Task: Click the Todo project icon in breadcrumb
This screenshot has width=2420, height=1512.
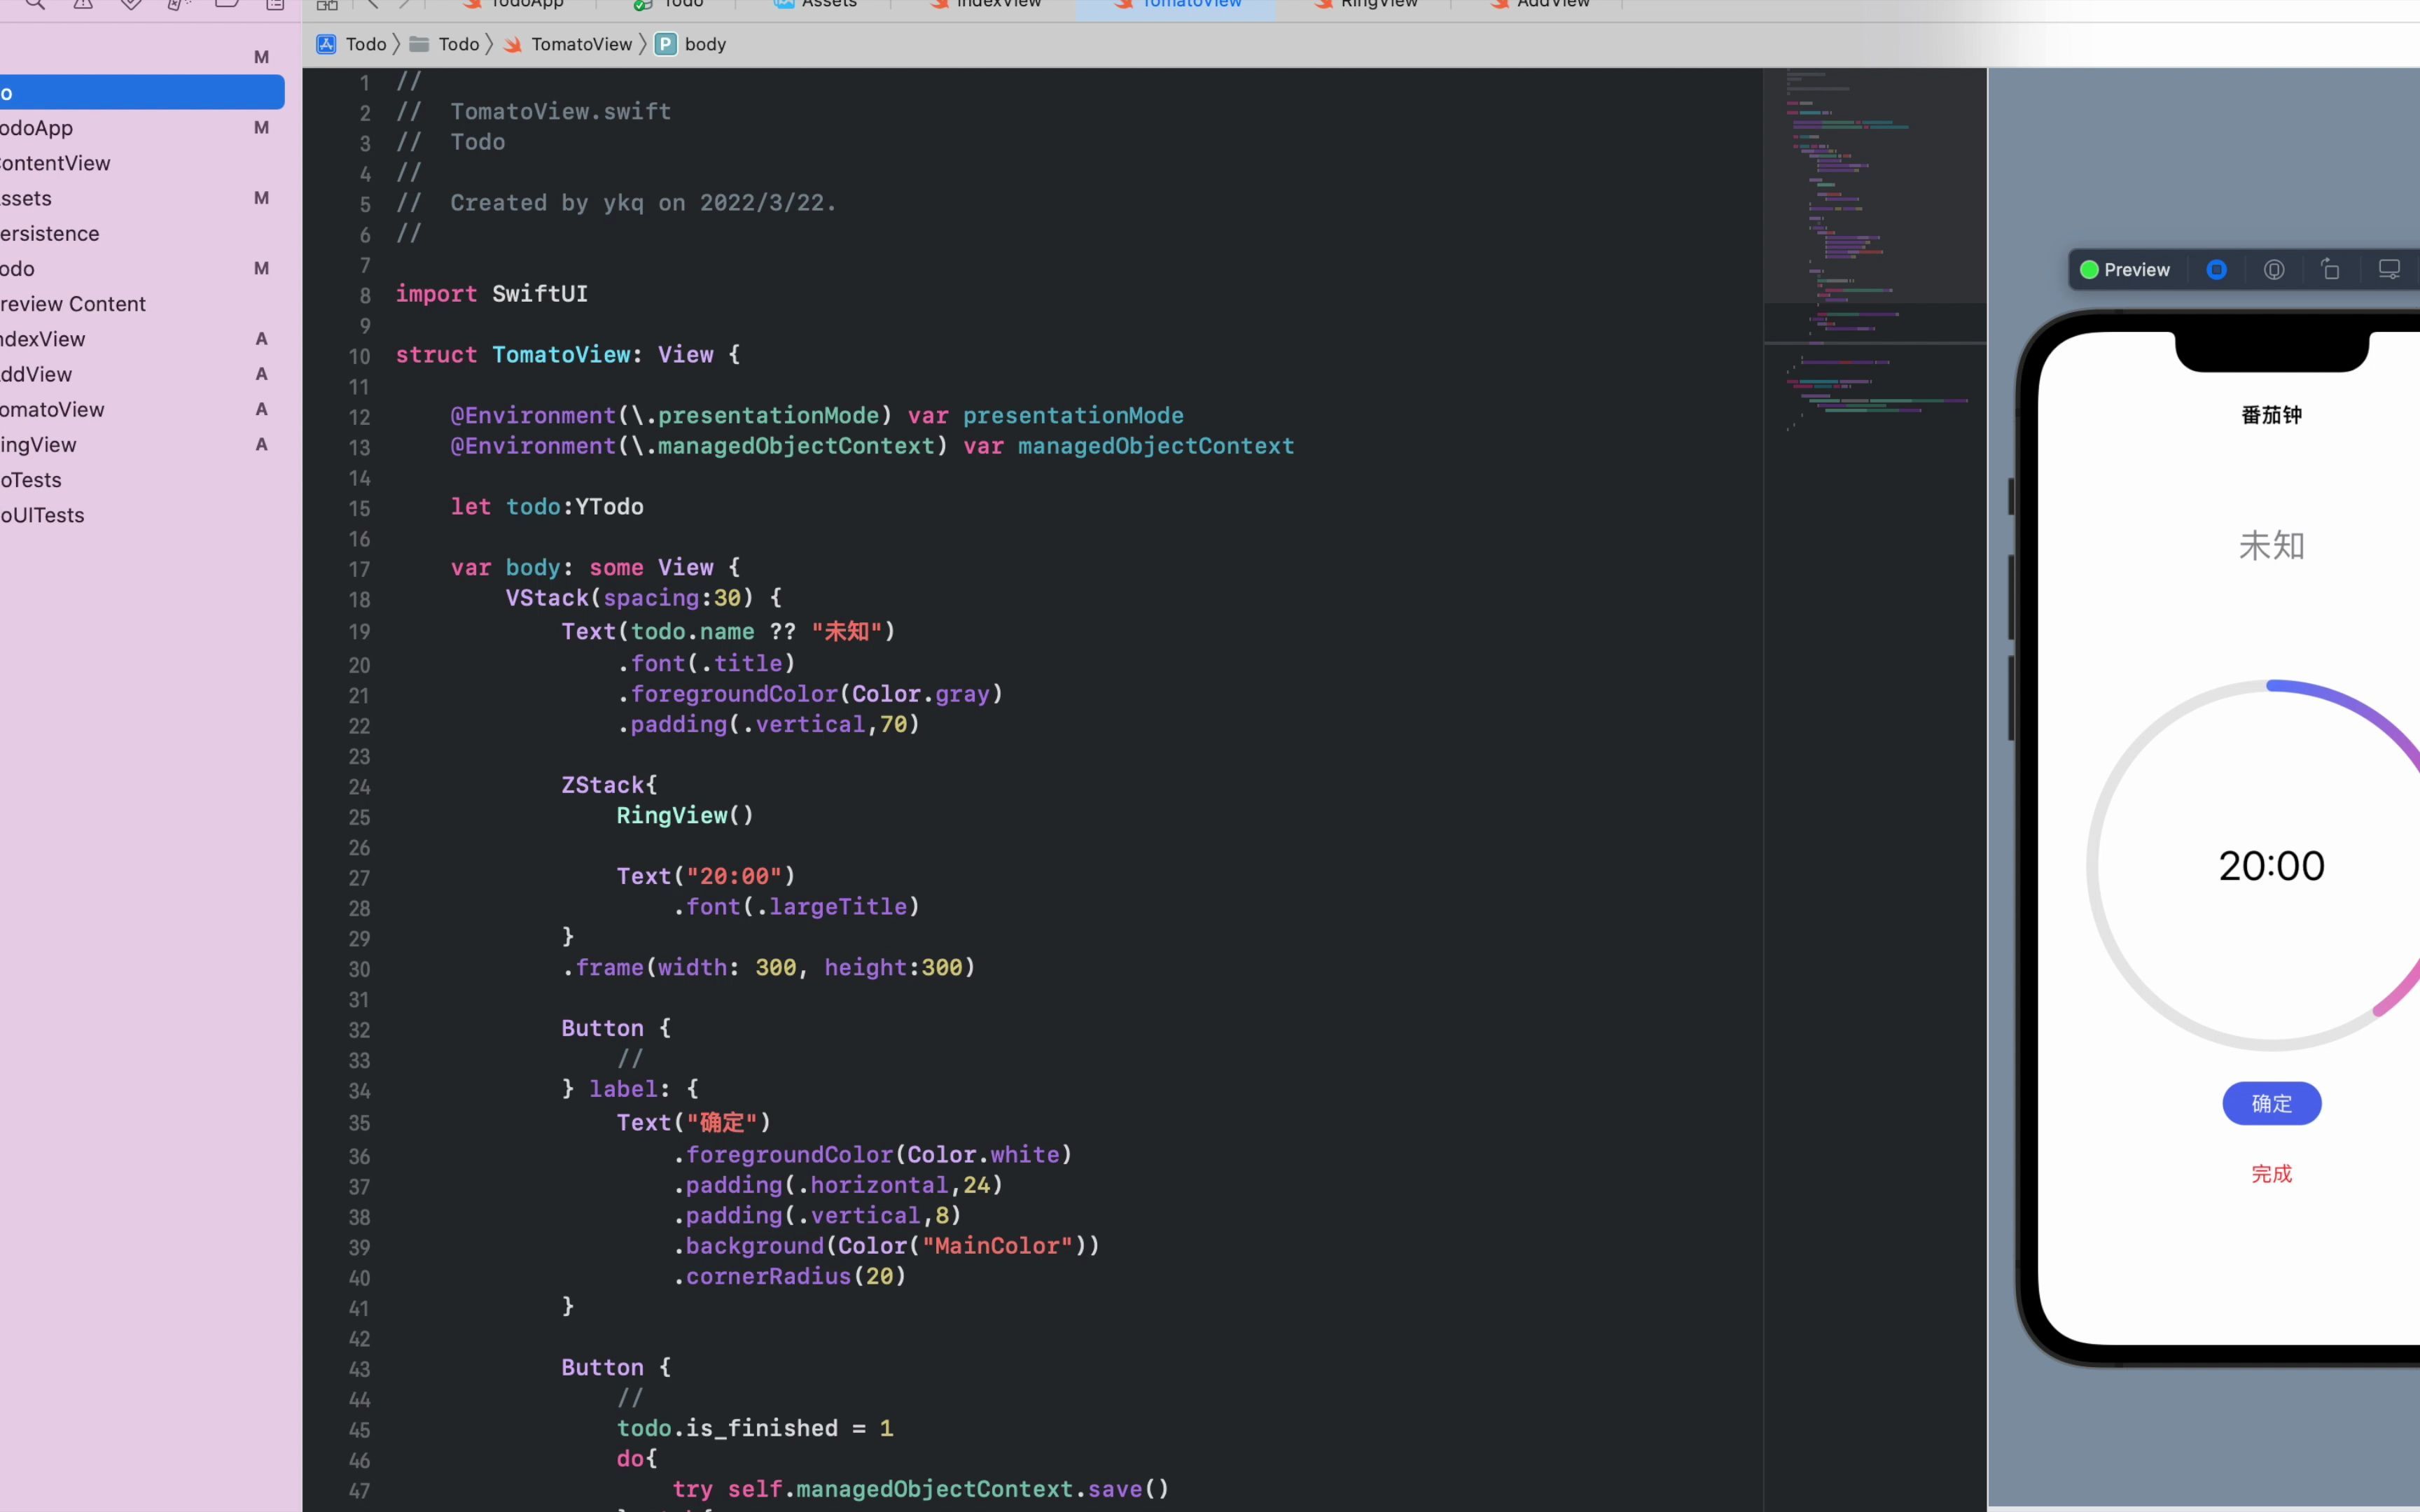Action: [326, 44]
